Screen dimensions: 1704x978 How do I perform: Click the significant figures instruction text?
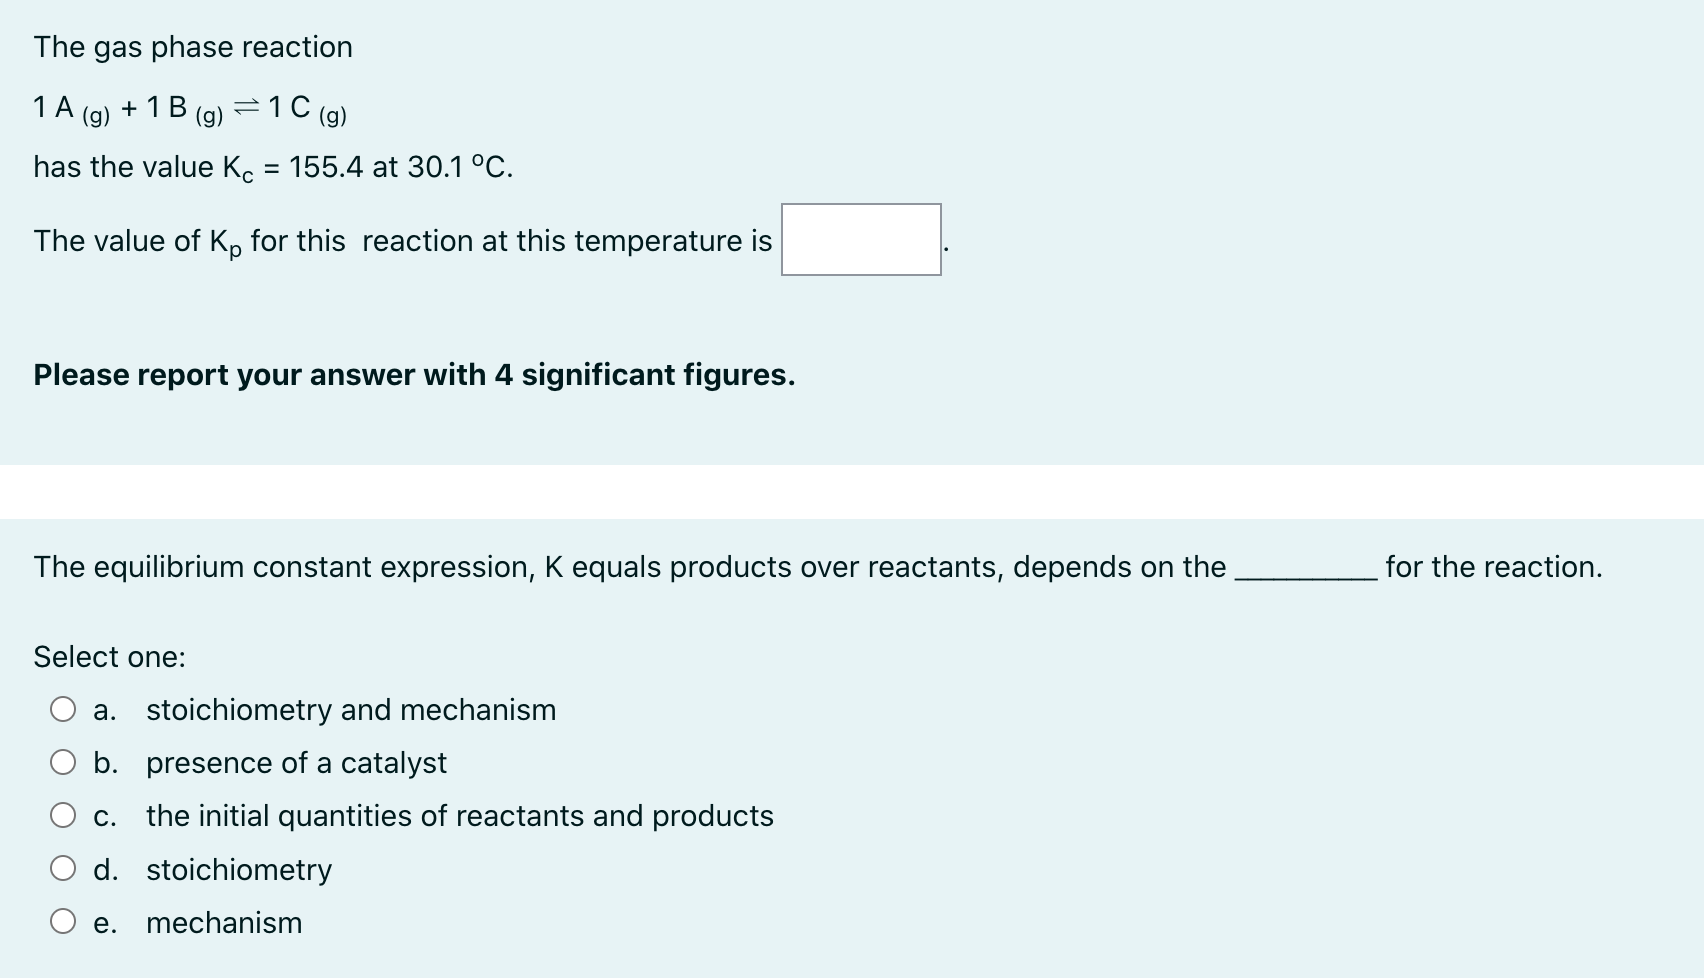click(413, 374)
